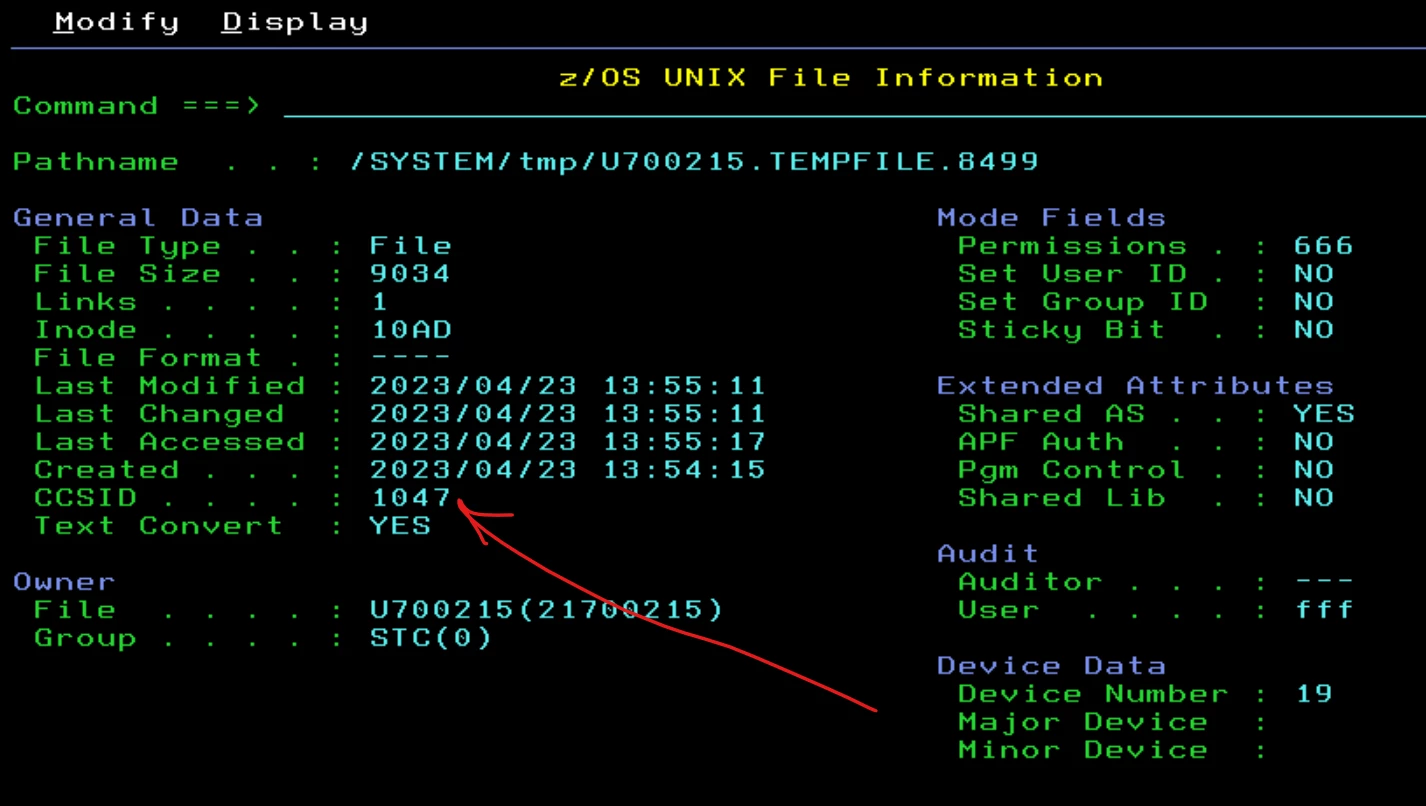
Task: Click the Auditor value dashes
Action: pyautogui.click(x=1323, y=581)
